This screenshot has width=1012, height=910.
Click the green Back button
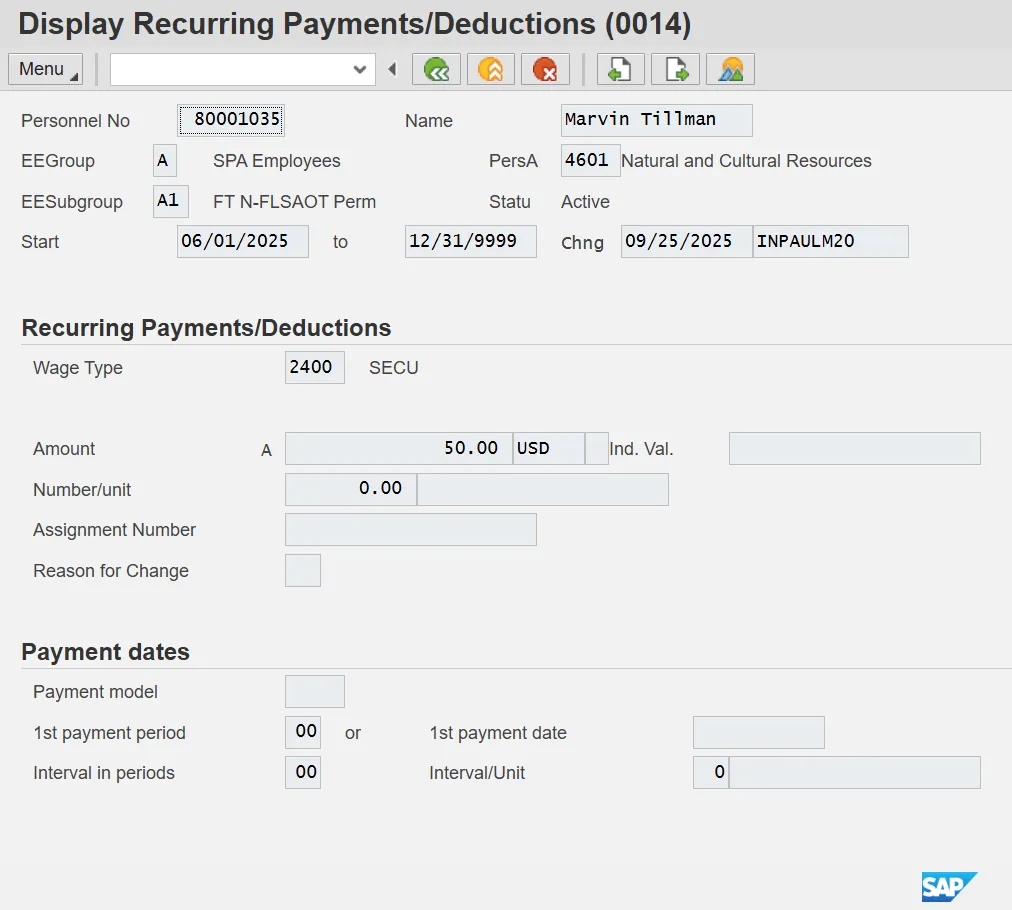(436, 69)
